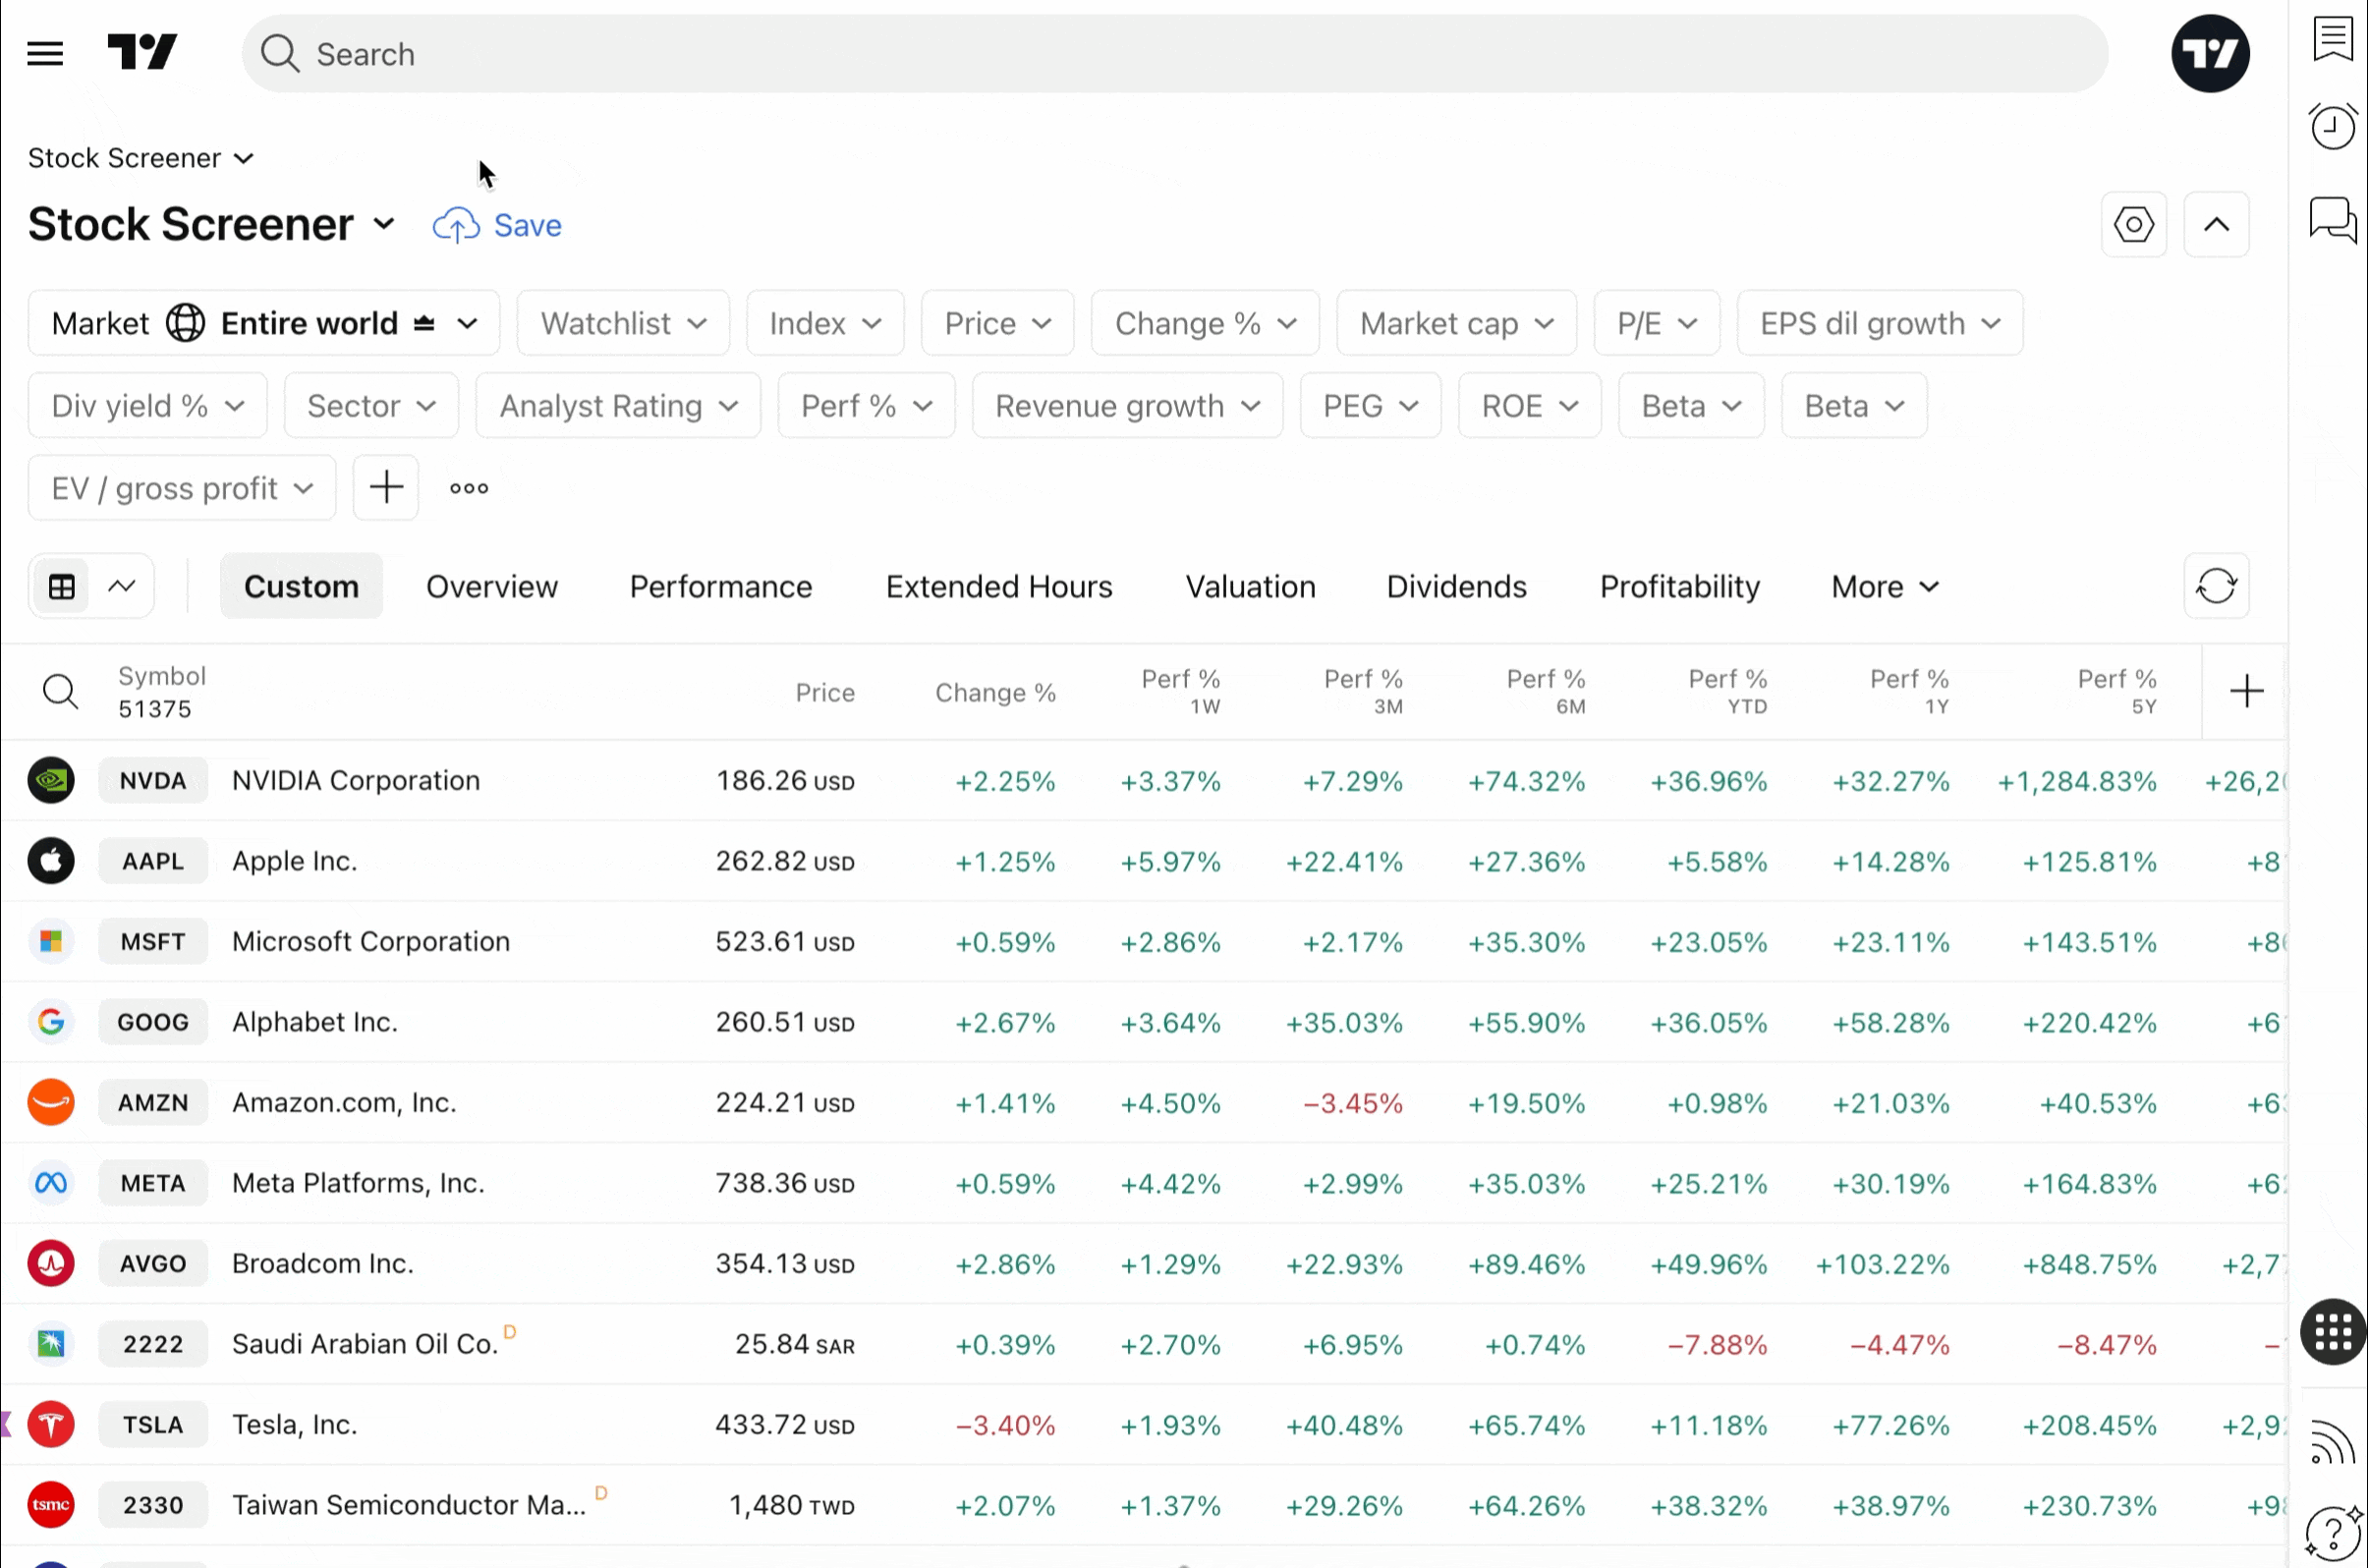Viewport: 2368px width, 1568px height.
Task: Open the watchlist panel in right sidebar
Action: [x=2332, y=40]
